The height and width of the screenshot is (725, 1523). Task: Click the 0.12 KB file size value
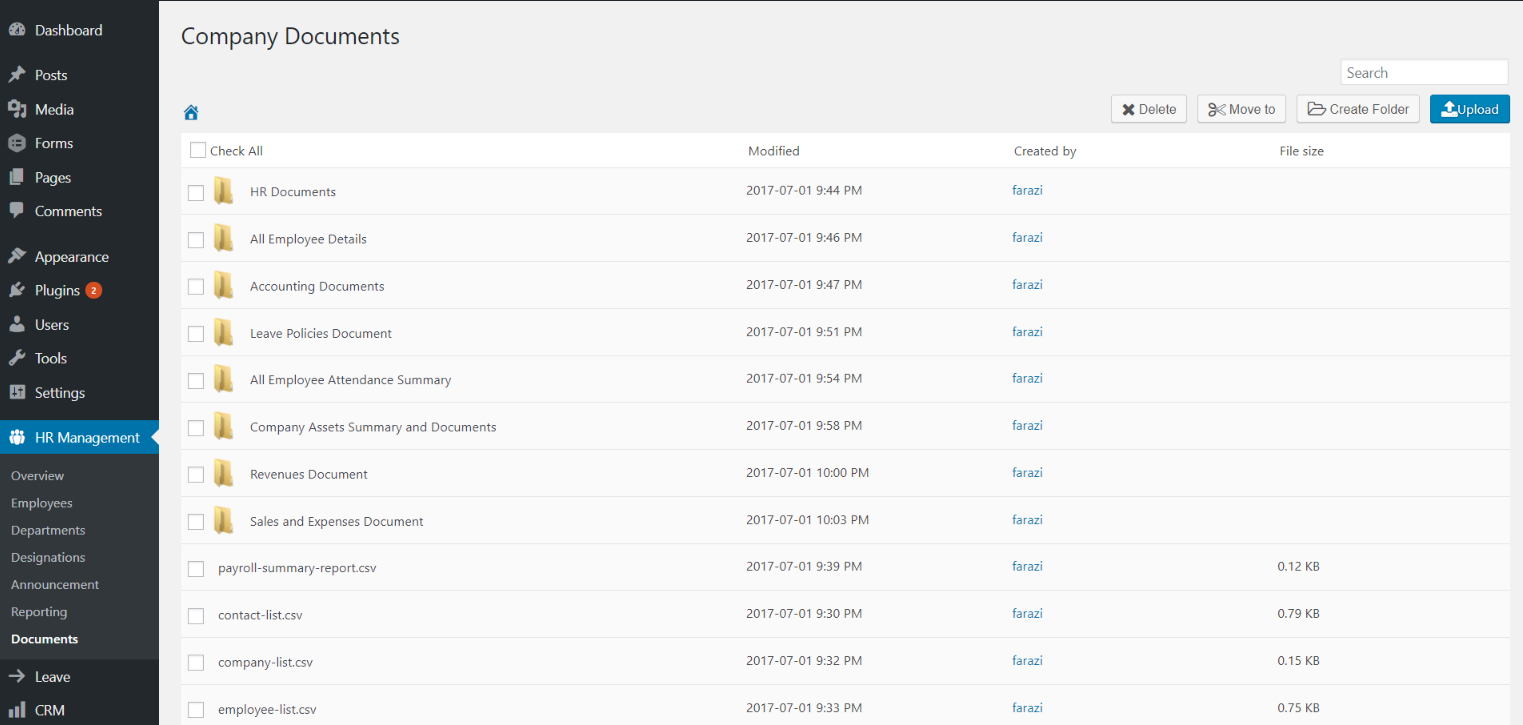coord(1298,566)
